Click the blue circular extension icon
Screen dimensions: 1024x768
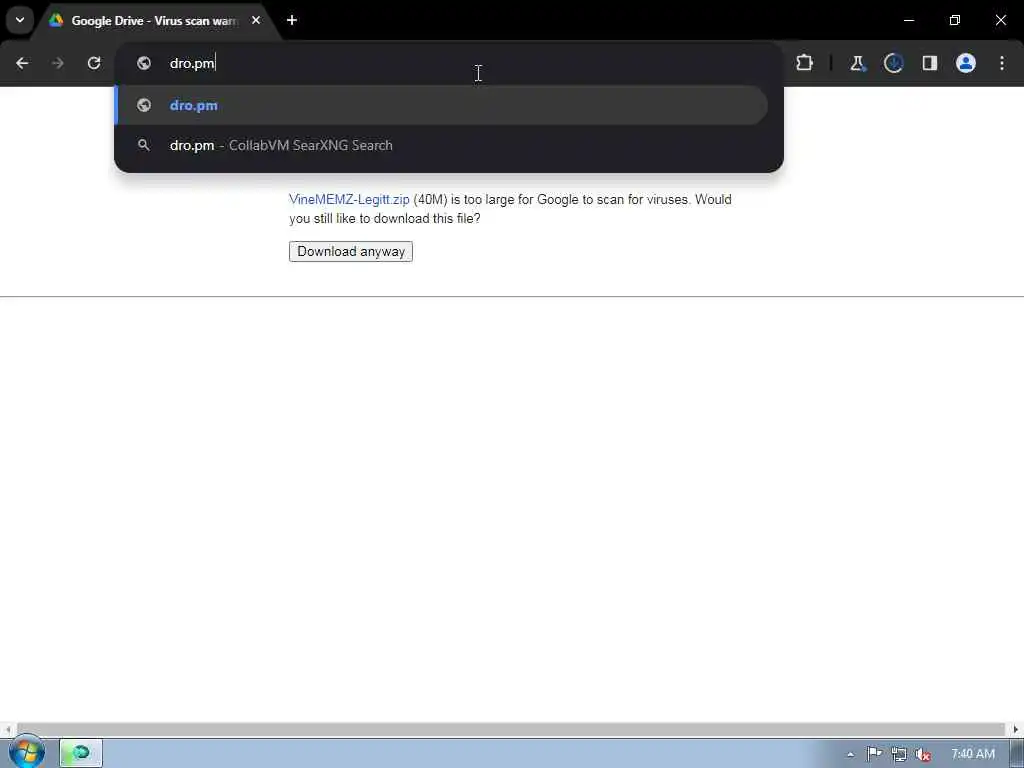893,63
